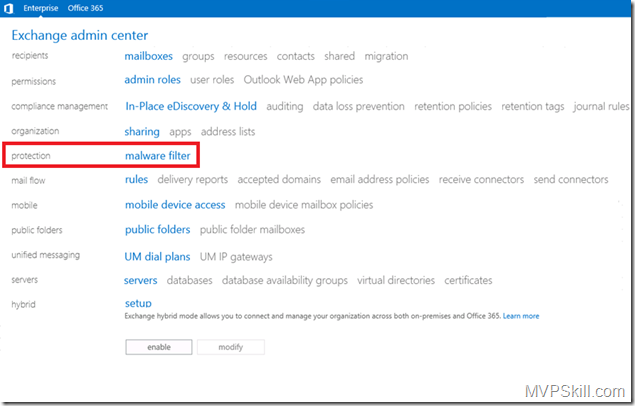Switch to the Enterprise tab
The width and height of the screenshot is (635, 406).
[x=44, y=8]
